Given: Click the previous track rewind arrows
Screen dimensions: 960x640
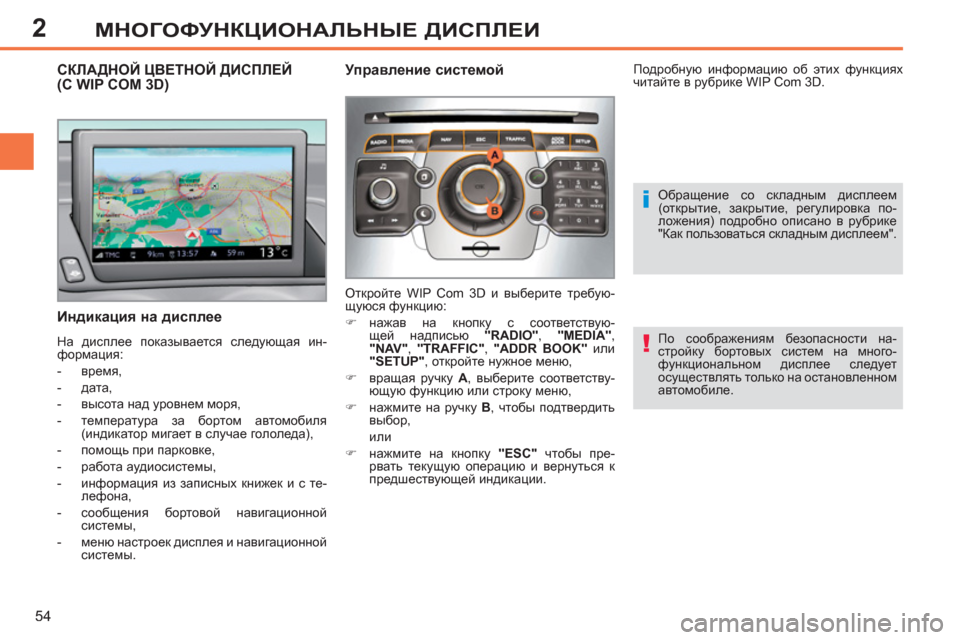Looking at the screenshot, I should [x=371, y=221].
